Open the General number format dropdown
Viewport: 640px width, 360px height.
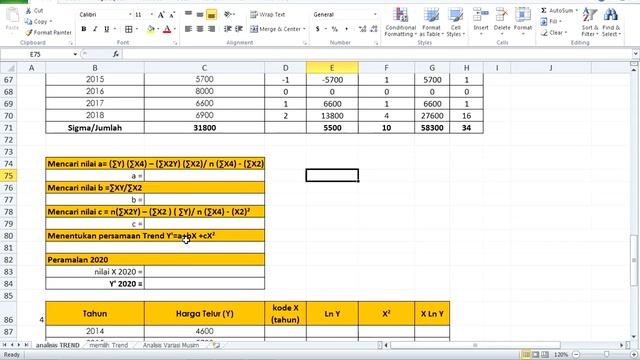pos(375,15)
